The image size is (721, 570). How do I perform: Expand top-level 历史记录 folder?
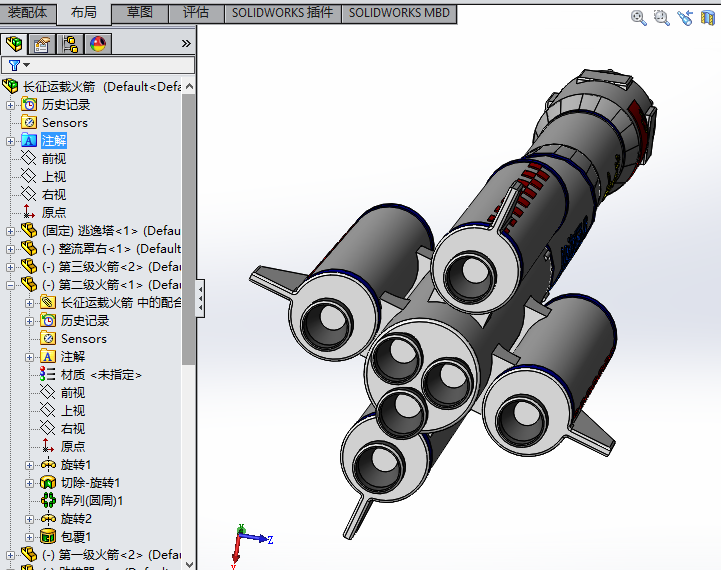10,105
